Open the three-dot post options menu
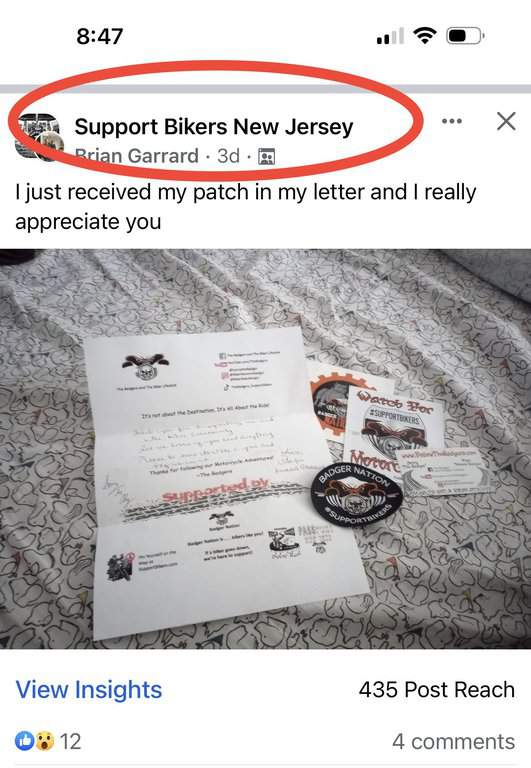This screenshot has height=768, width=531. pos(452,121)
